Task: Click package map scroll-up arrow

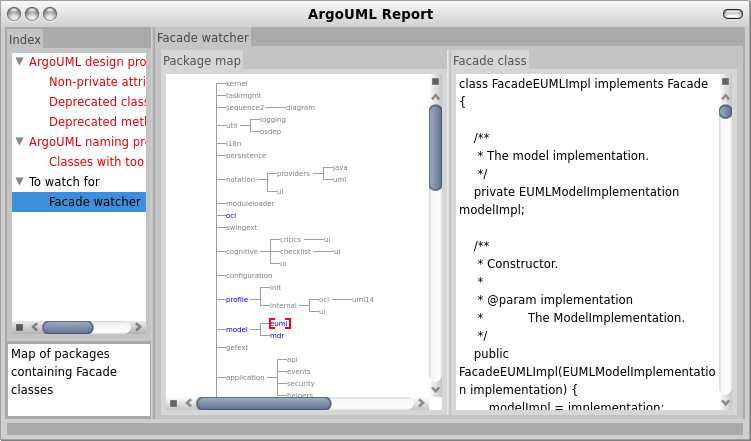Action: (435, 97)
